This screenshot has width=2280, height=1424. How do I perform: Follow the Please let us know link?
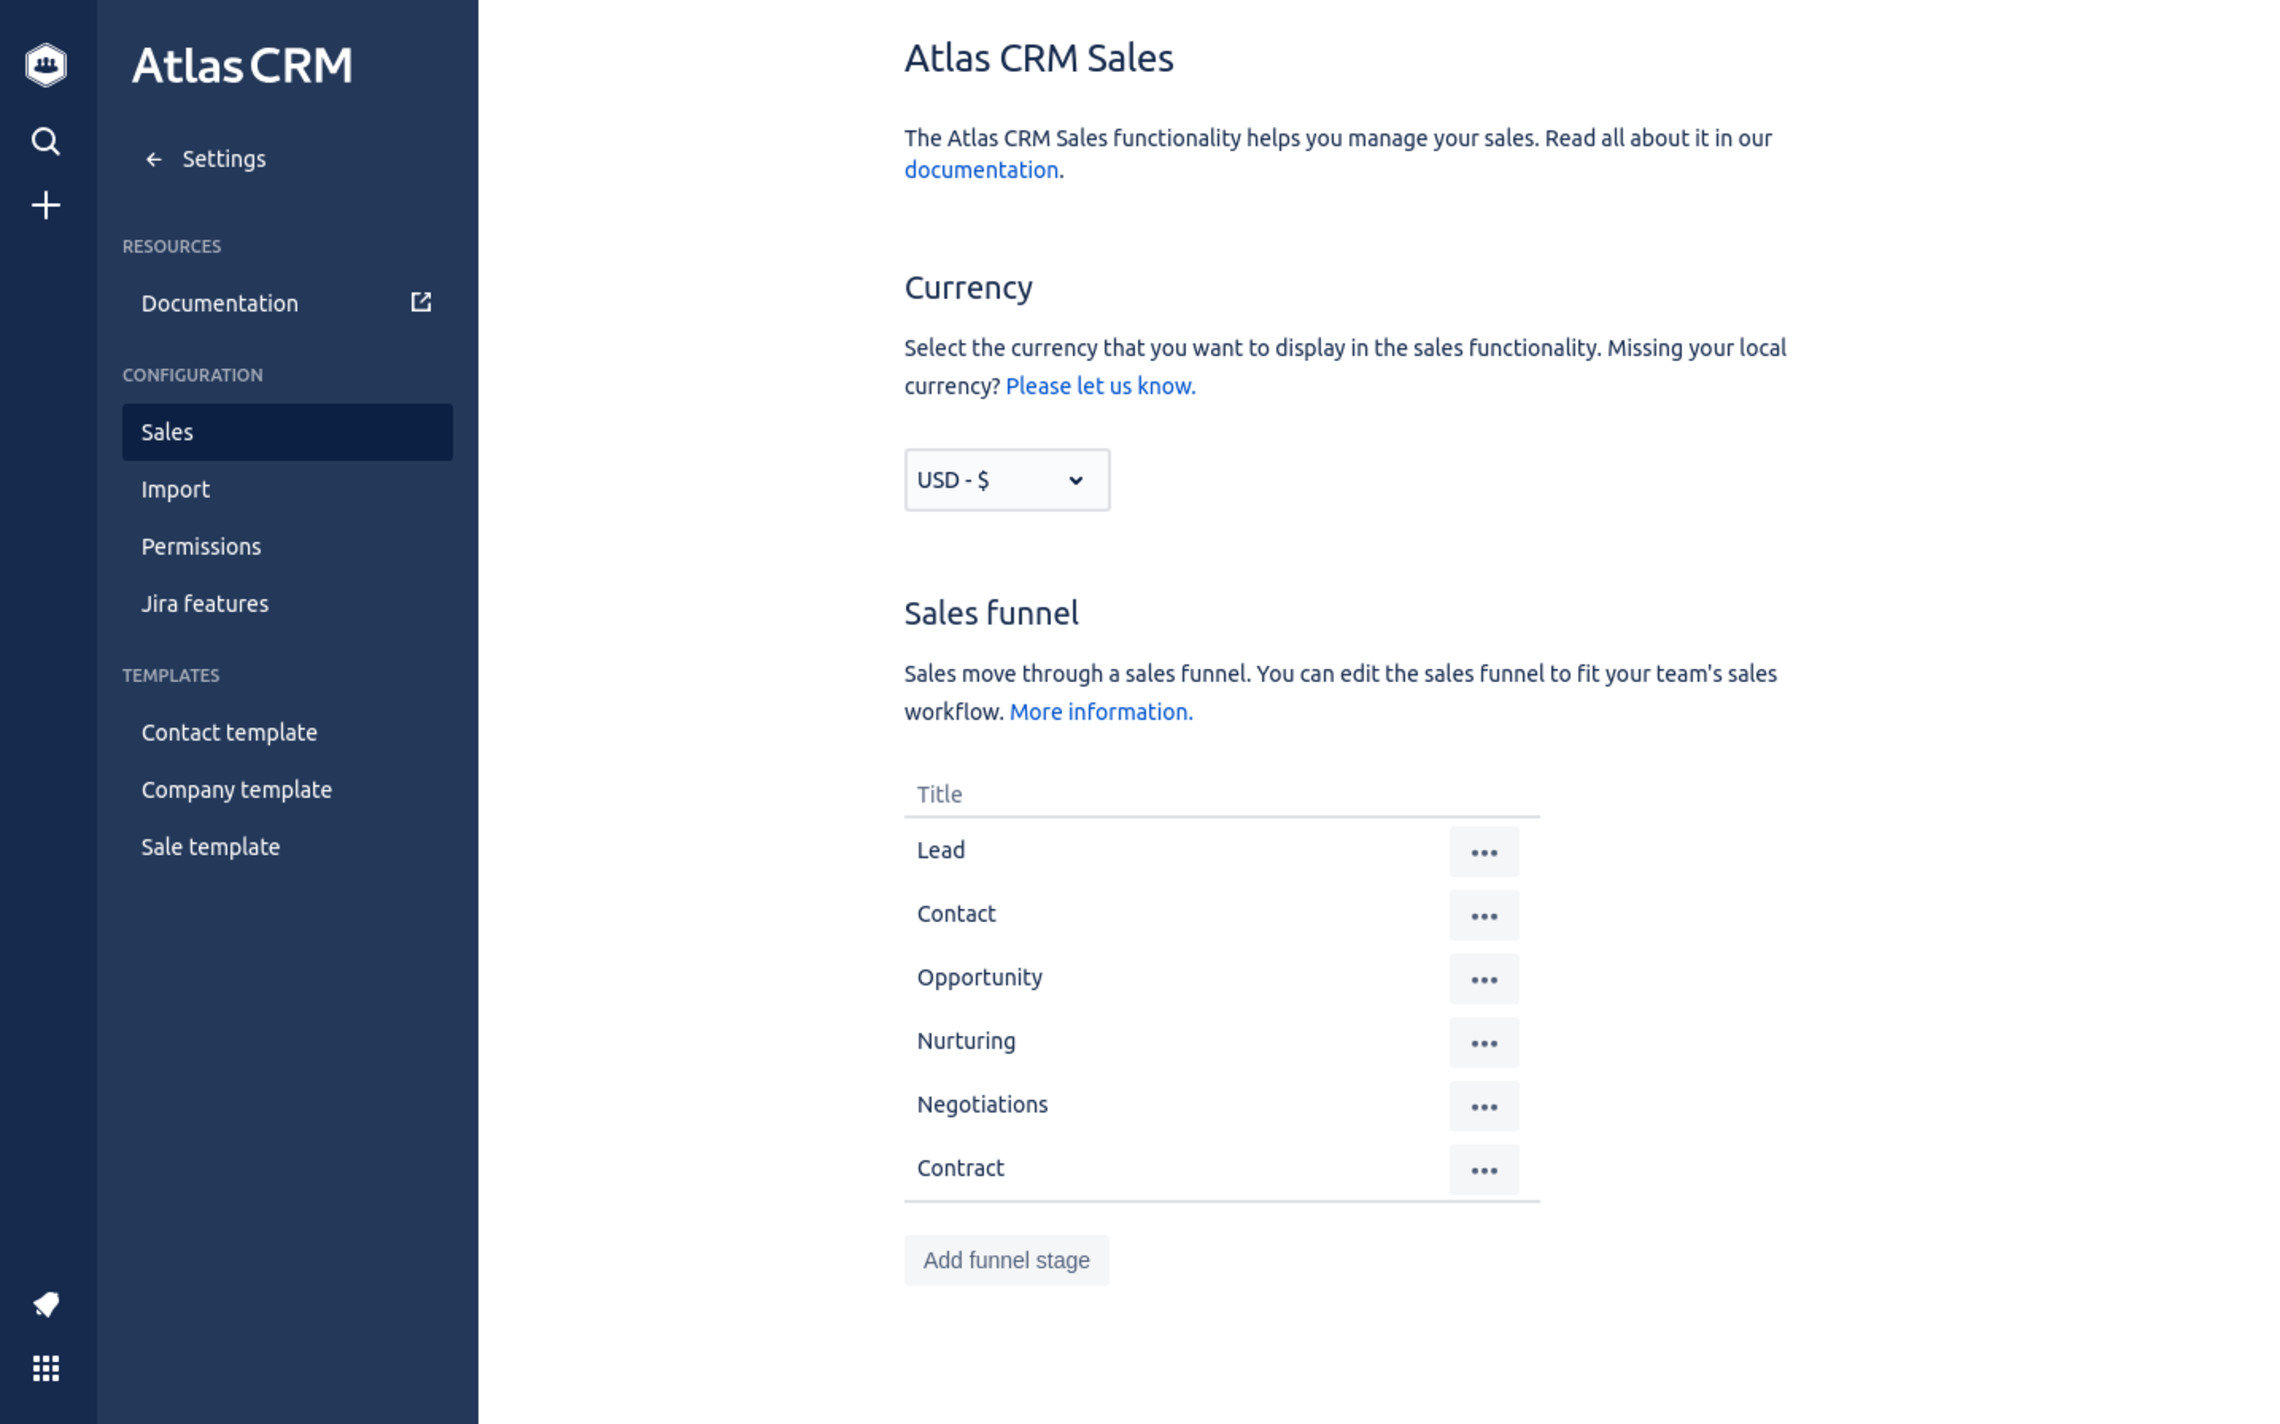(1100, 386)
